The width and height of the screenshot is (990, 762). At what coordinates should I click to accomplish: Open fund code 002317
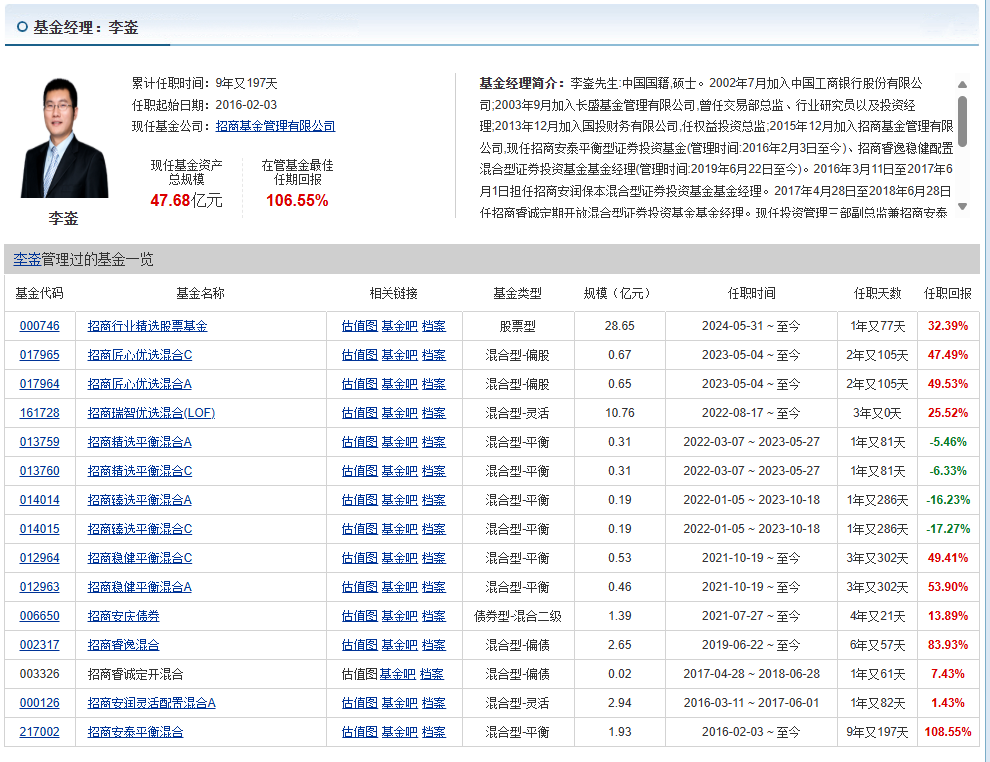[40, 645]
